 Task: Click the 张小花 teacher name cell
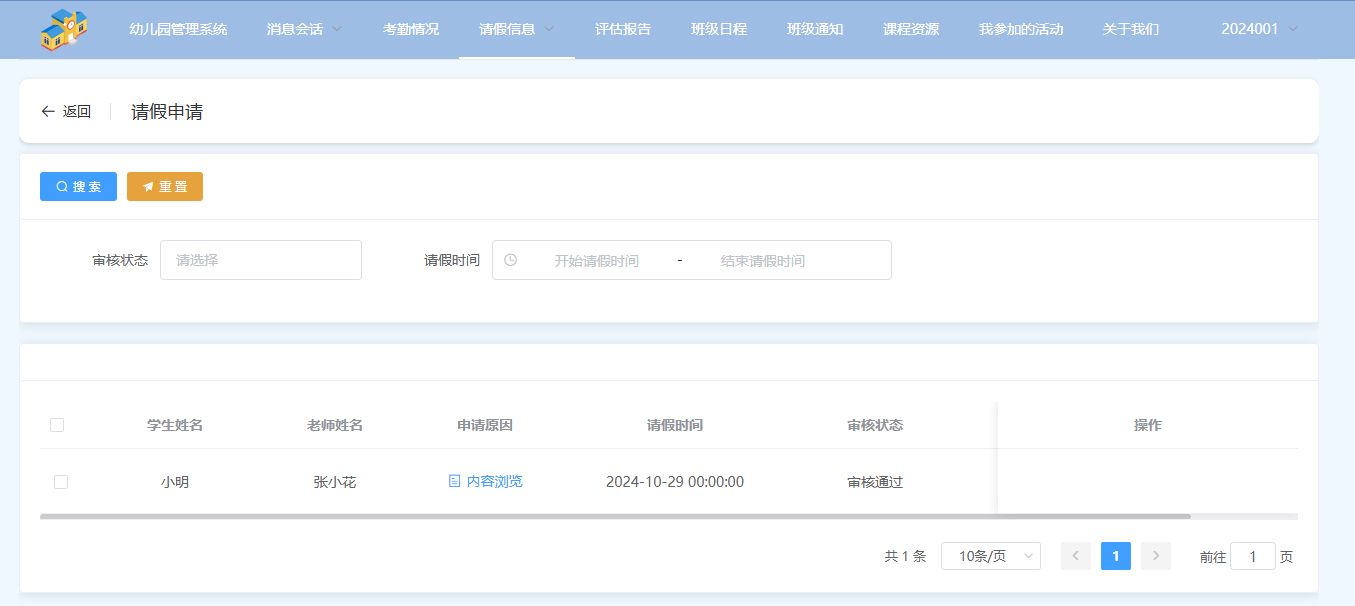(x=335, y=482)
